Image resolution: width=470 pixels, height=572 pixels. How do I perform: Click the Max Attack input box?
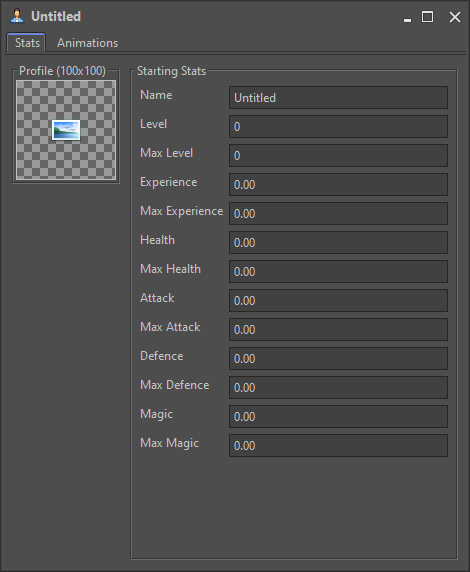click(338, 329)
